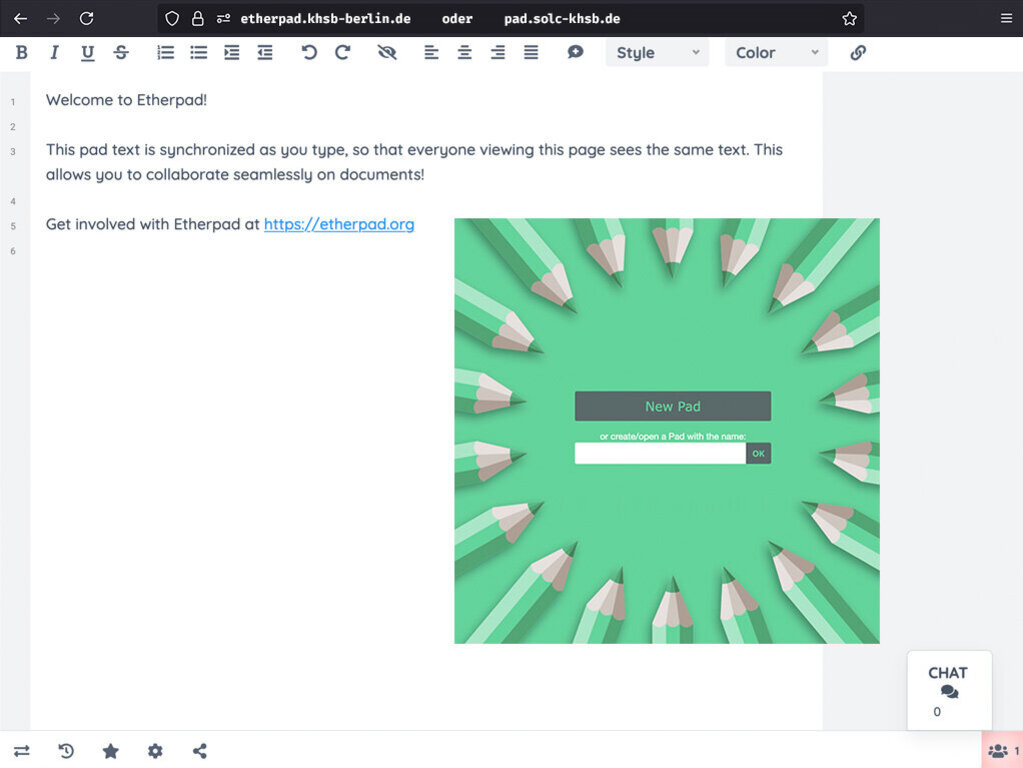Open tracking protection shield

tap(172, 18)
